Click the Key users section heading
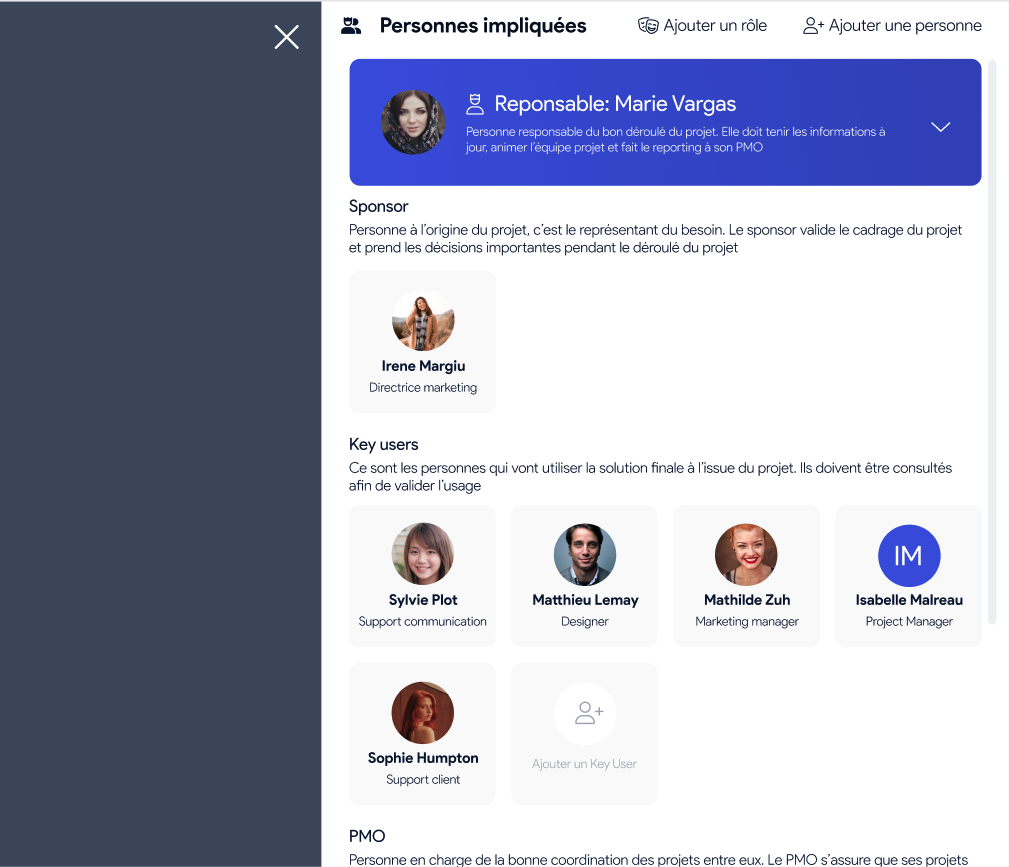 coord(384,444)
